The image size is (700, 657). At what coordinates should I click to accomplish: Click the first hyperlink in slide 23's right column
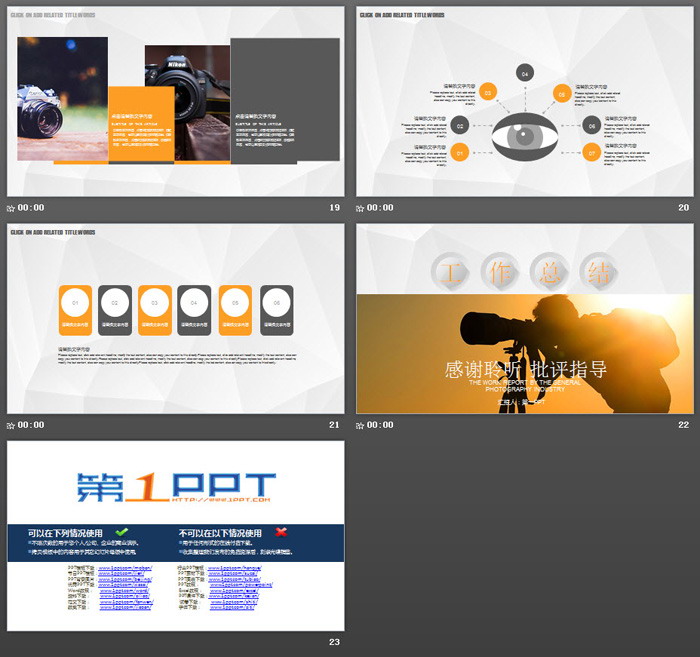234,567
